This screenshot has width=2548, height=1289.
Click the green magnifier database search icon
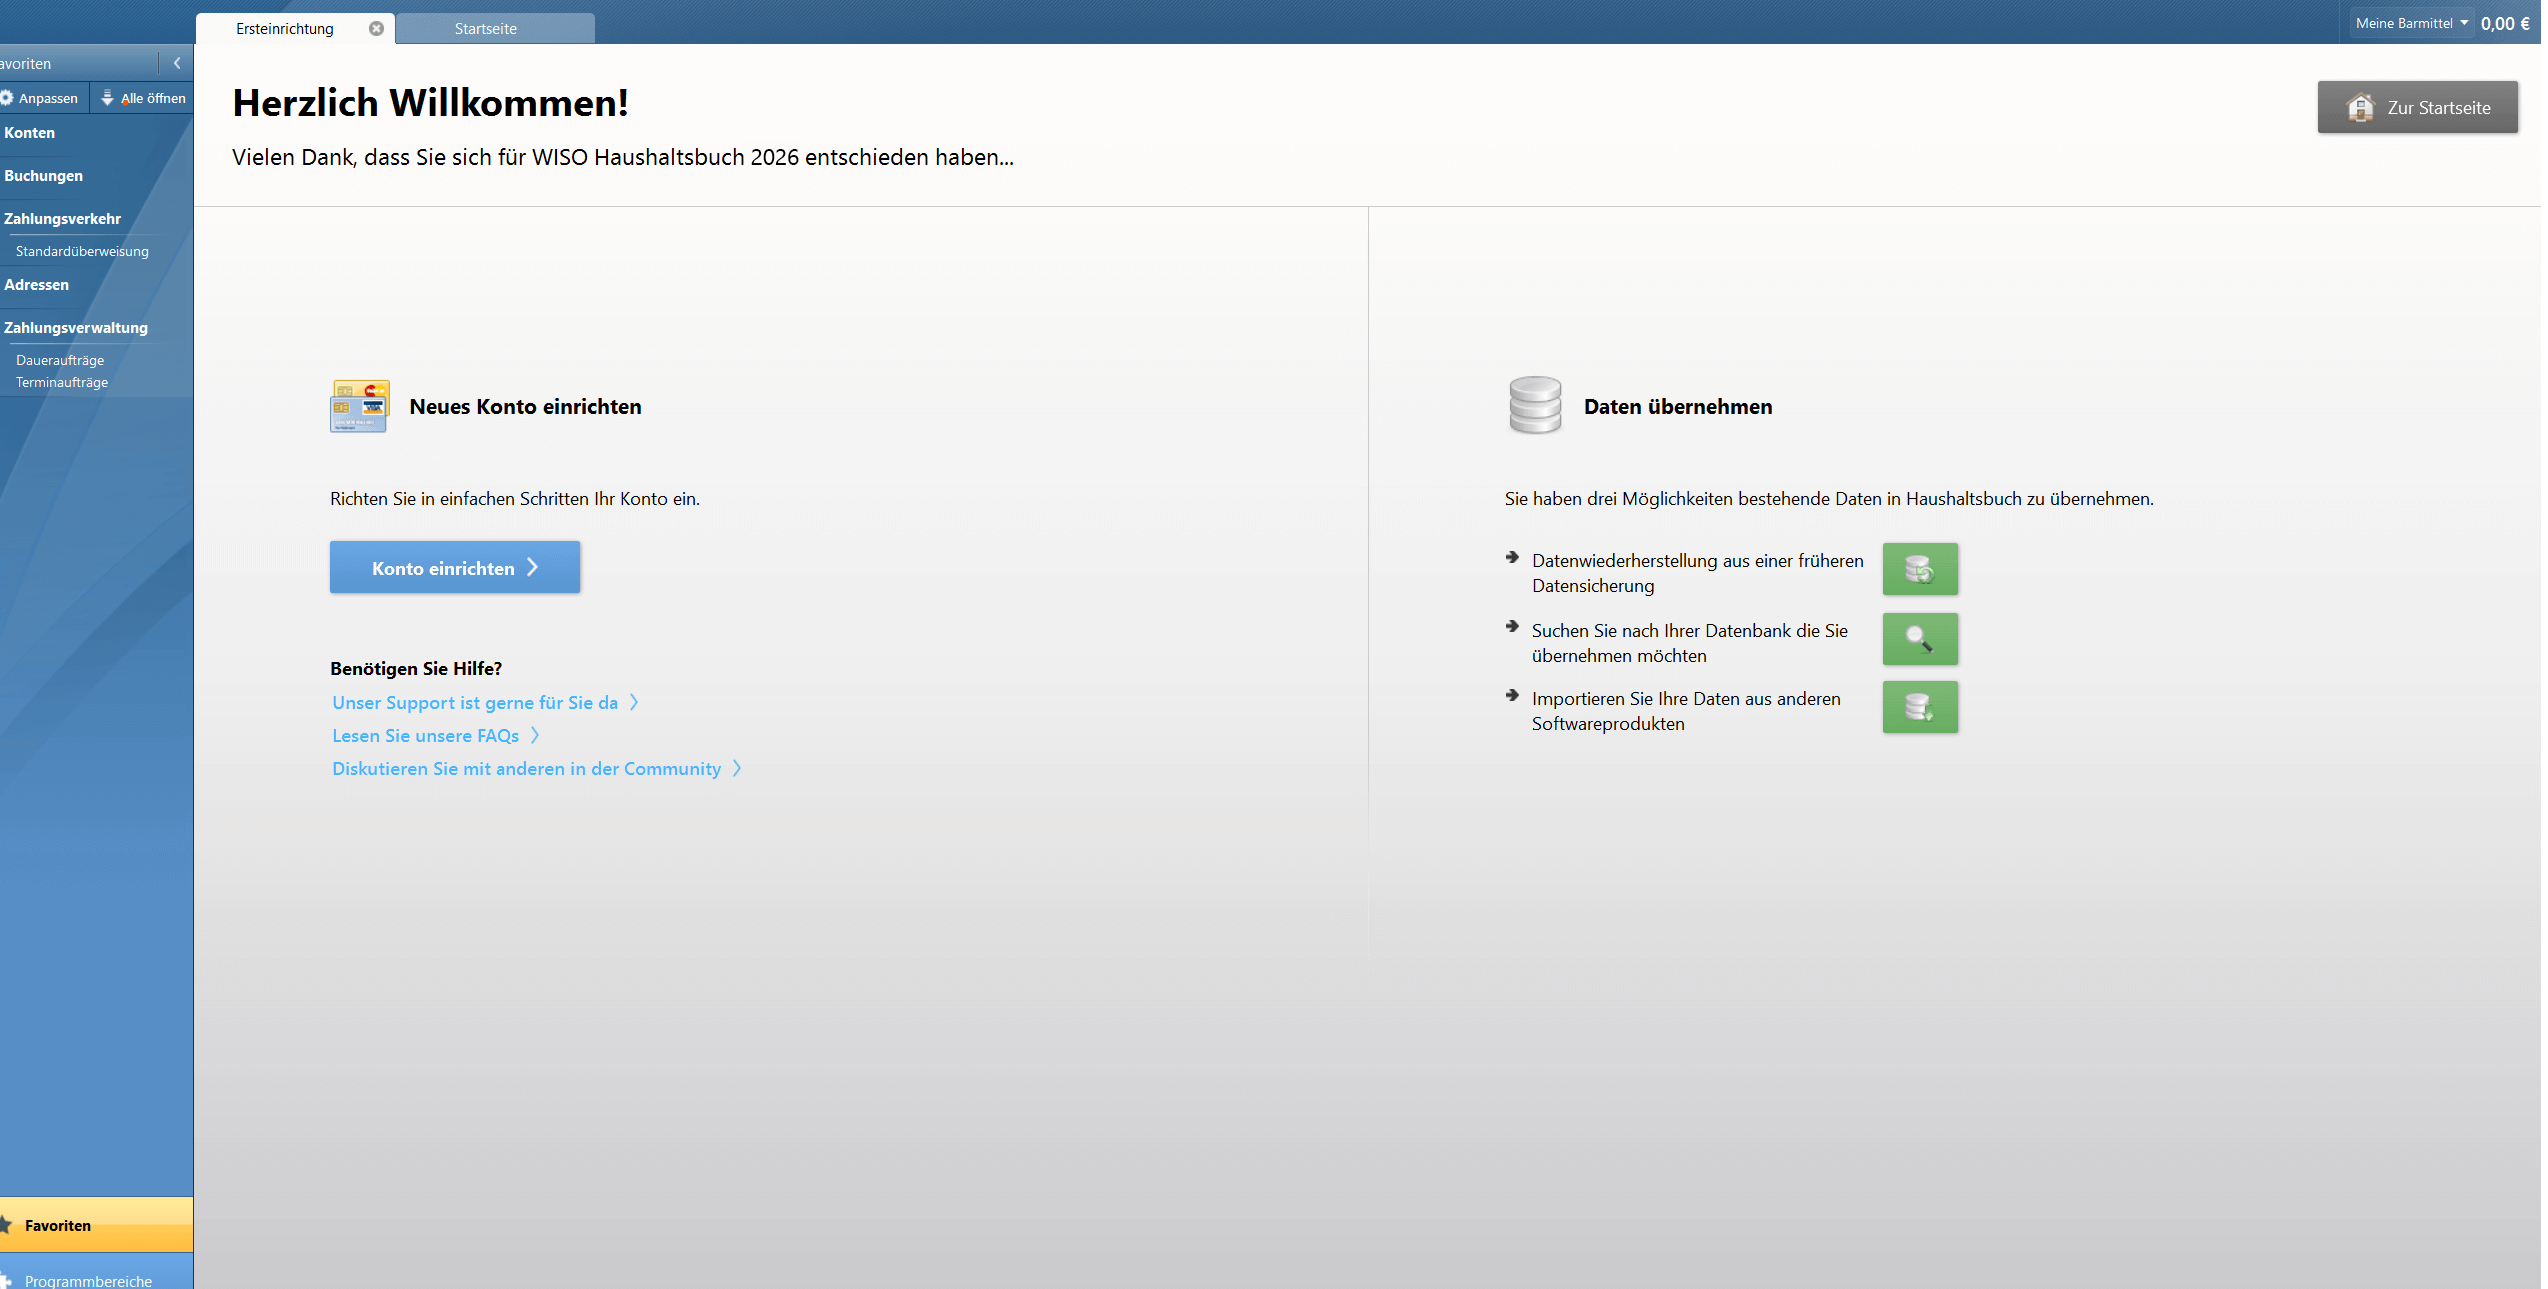tap(1919, 639)
